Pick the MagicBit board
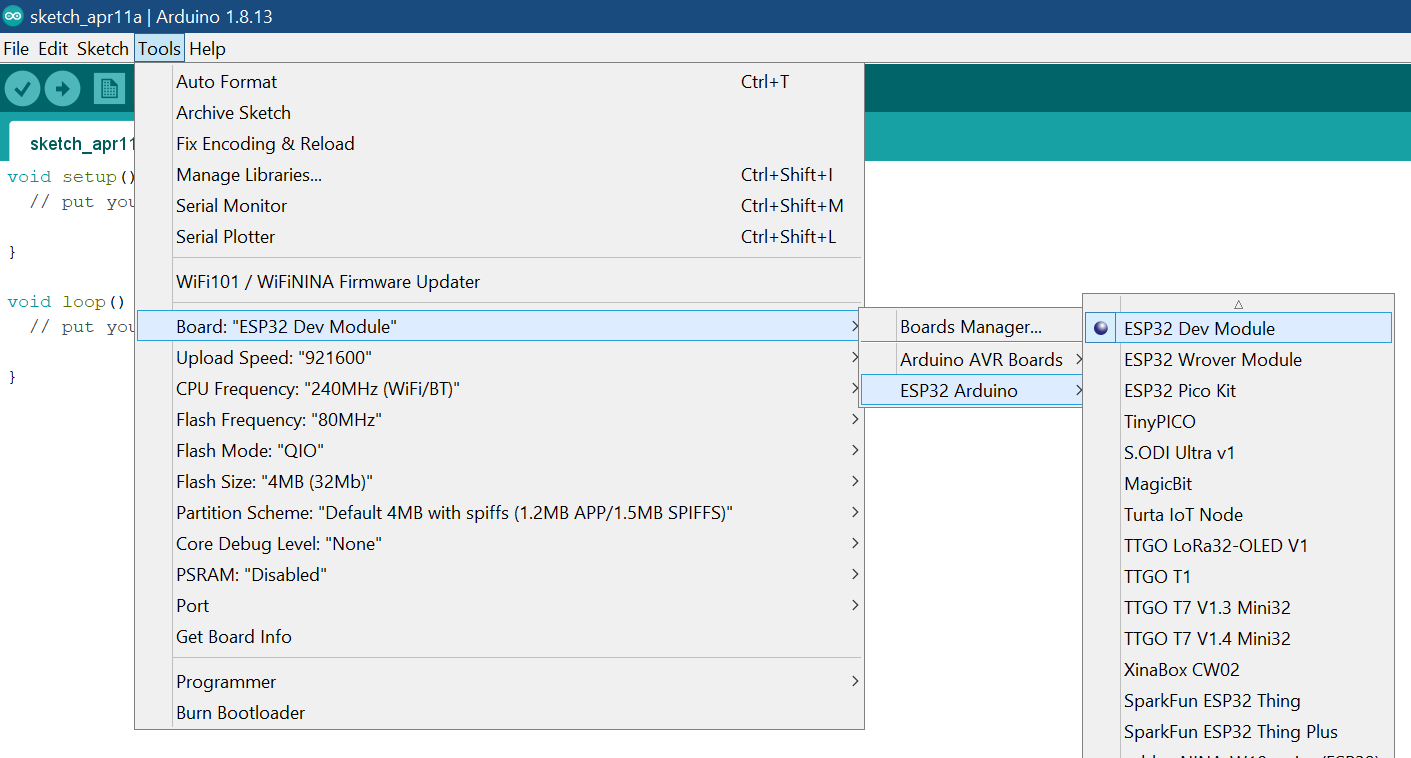This screenshot has height=758, width=1411. click(x=1238, y=484)
